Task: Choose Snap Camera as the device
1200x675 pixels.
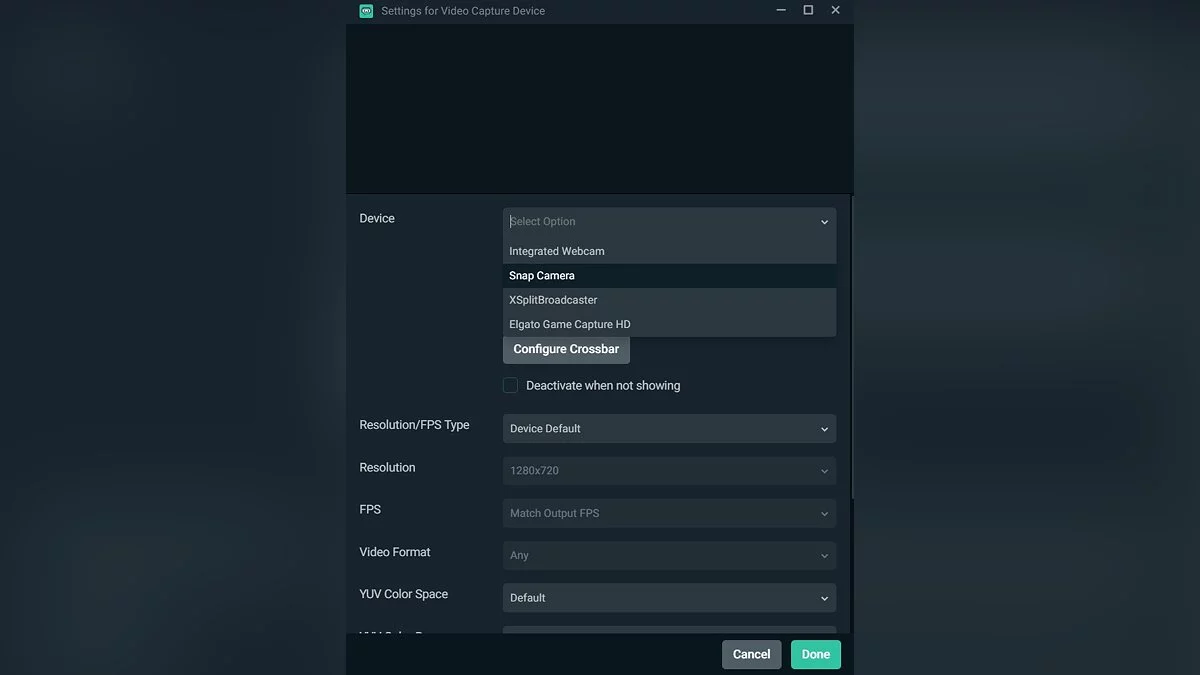Action: pyautogui.click(x=669, y=276)
